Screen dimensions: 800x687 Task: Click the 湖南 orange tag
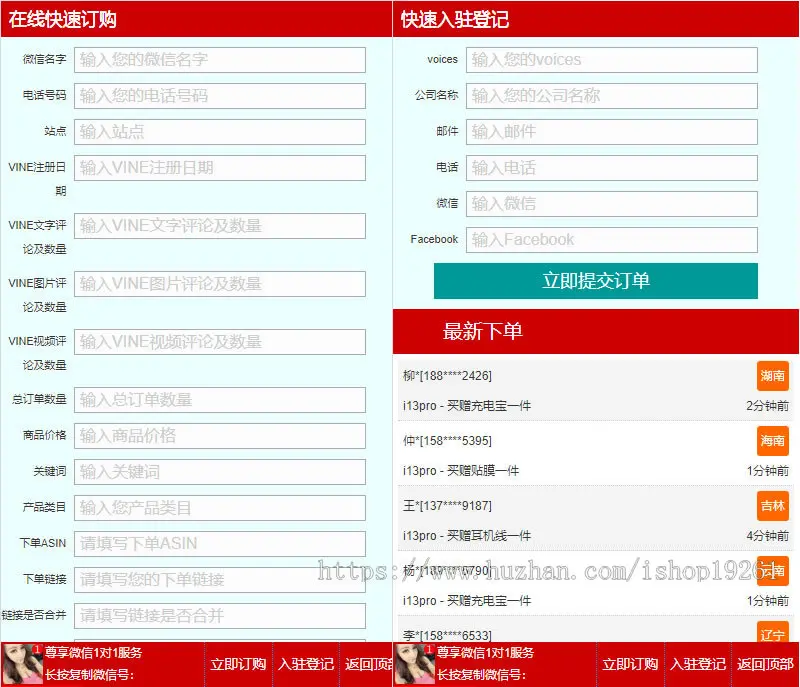772,376
